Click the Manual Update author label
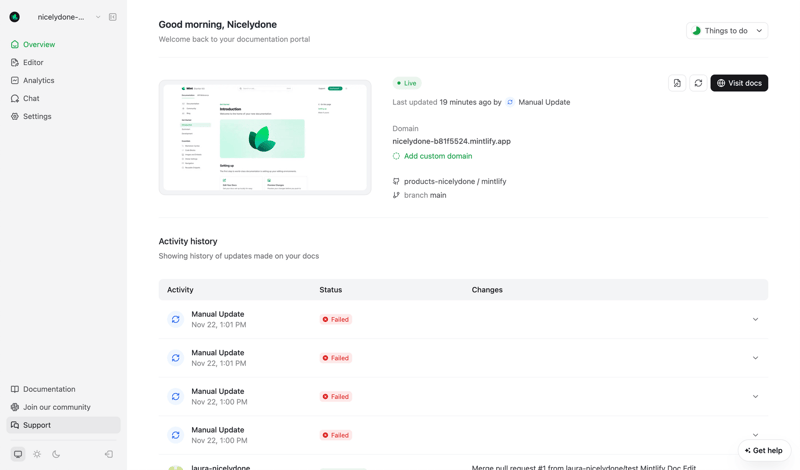This screenshot has height=470, width=800. [544, 102]
